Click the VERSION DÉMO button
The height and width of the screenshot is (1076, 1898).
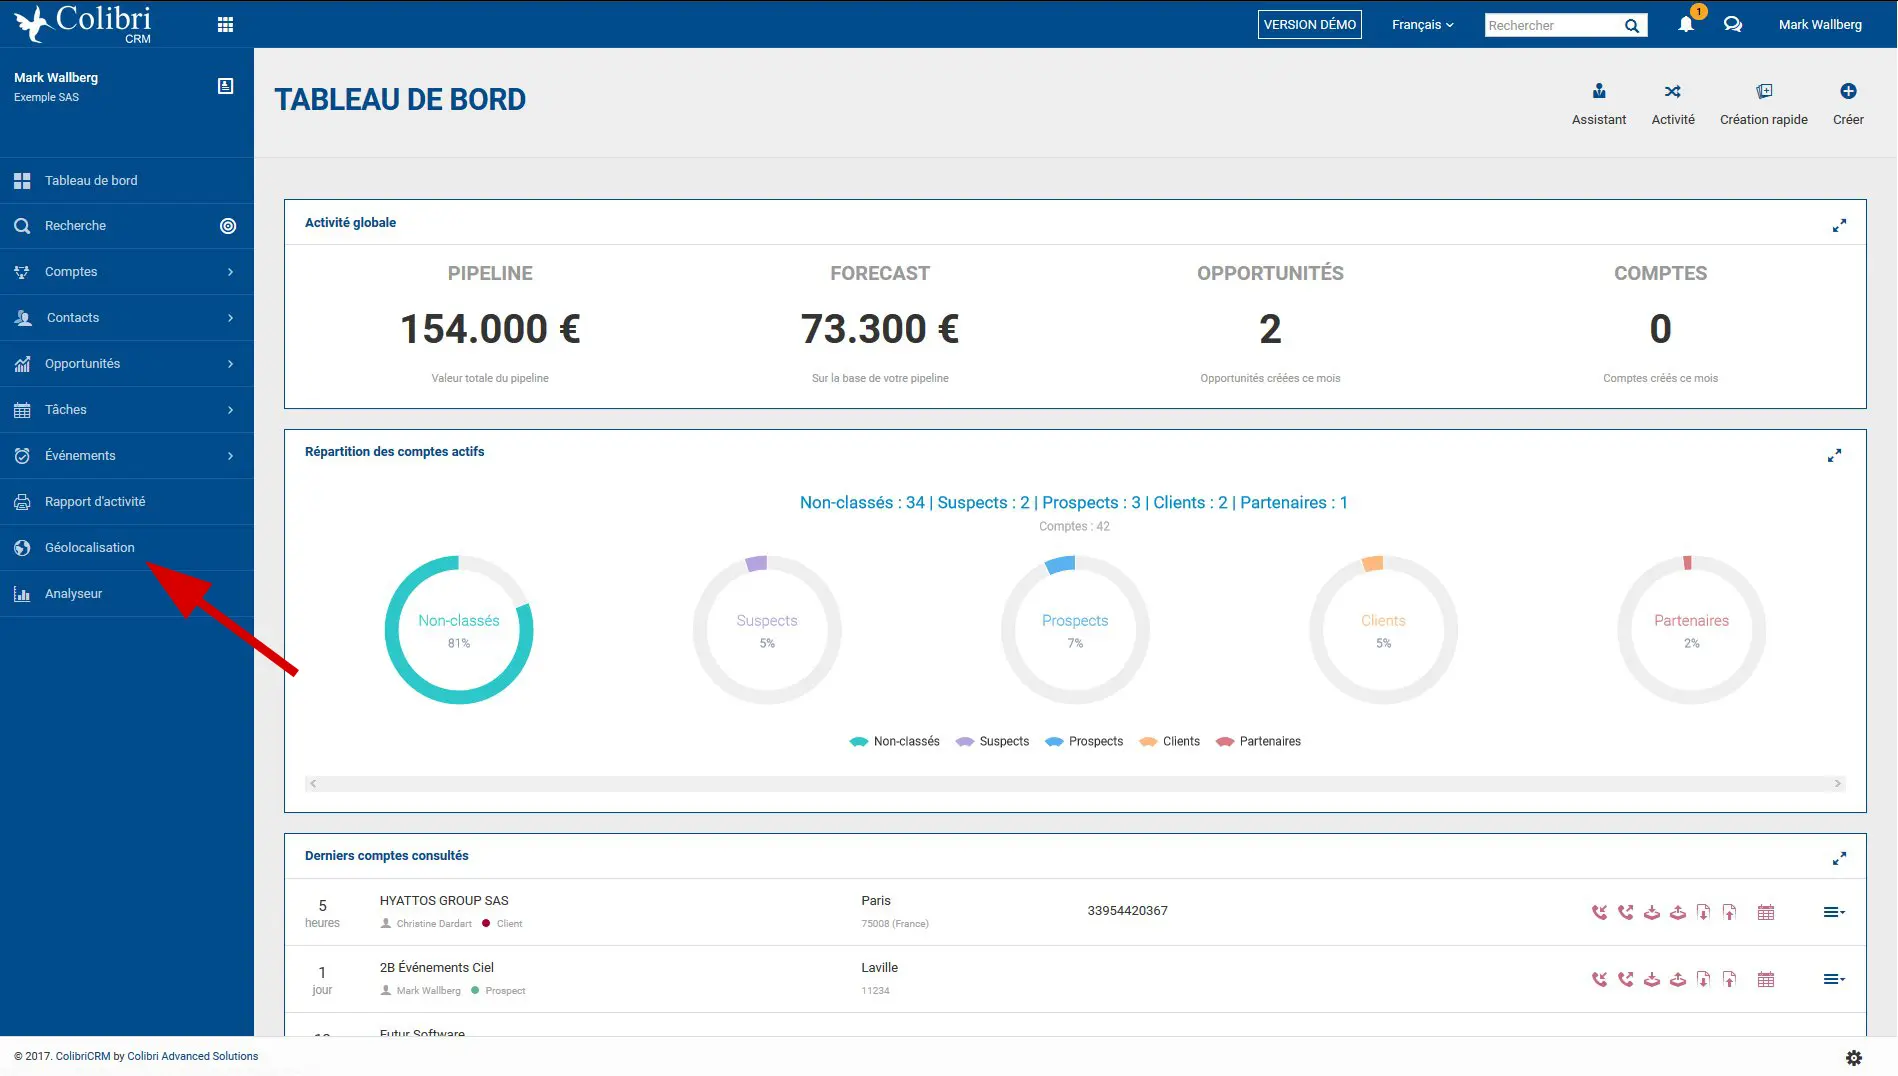pos(1309,25)
